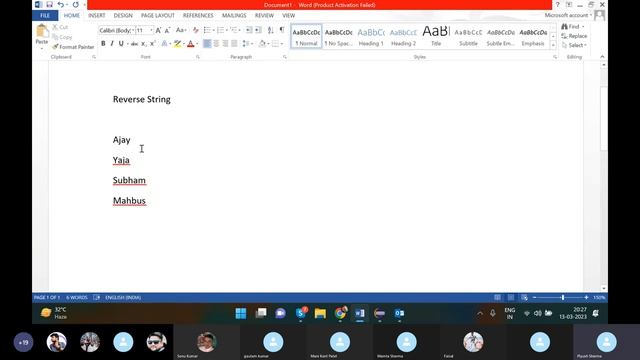Switch to the DESIGN tab
The height and width of the screenshot is (360, 640).
pos(123,15)
